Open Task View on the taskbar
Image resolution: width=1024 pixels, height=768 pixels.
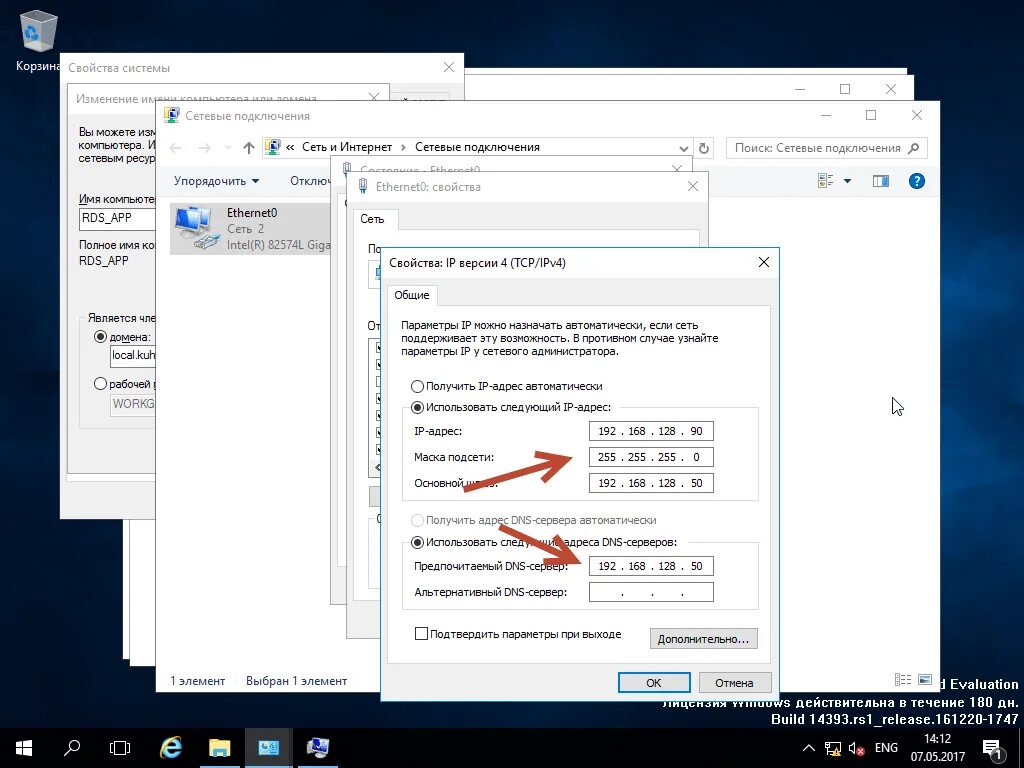[120, 748]
